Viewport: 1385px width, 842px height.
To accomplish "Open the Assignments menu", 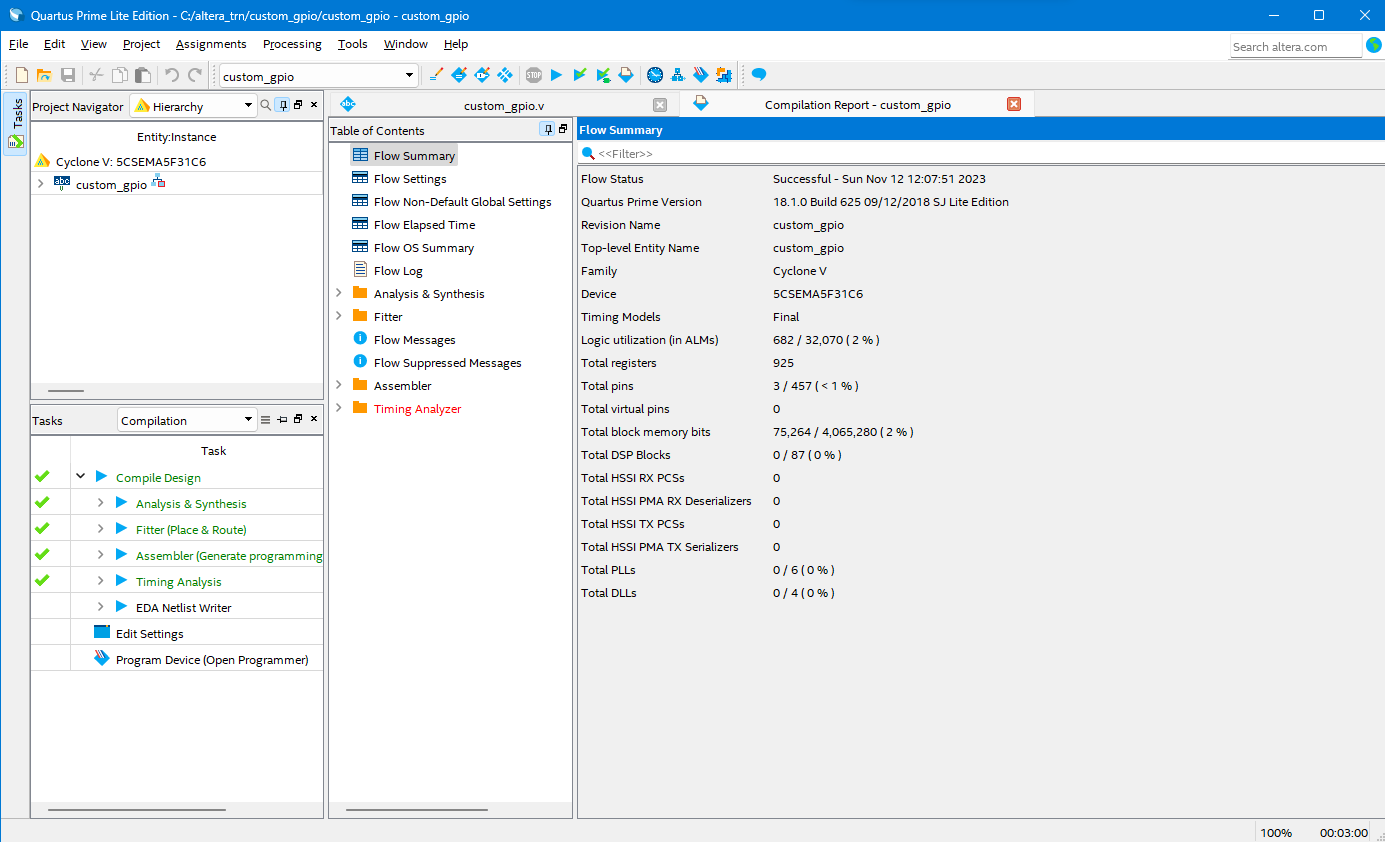I will [x=211, y=44].
